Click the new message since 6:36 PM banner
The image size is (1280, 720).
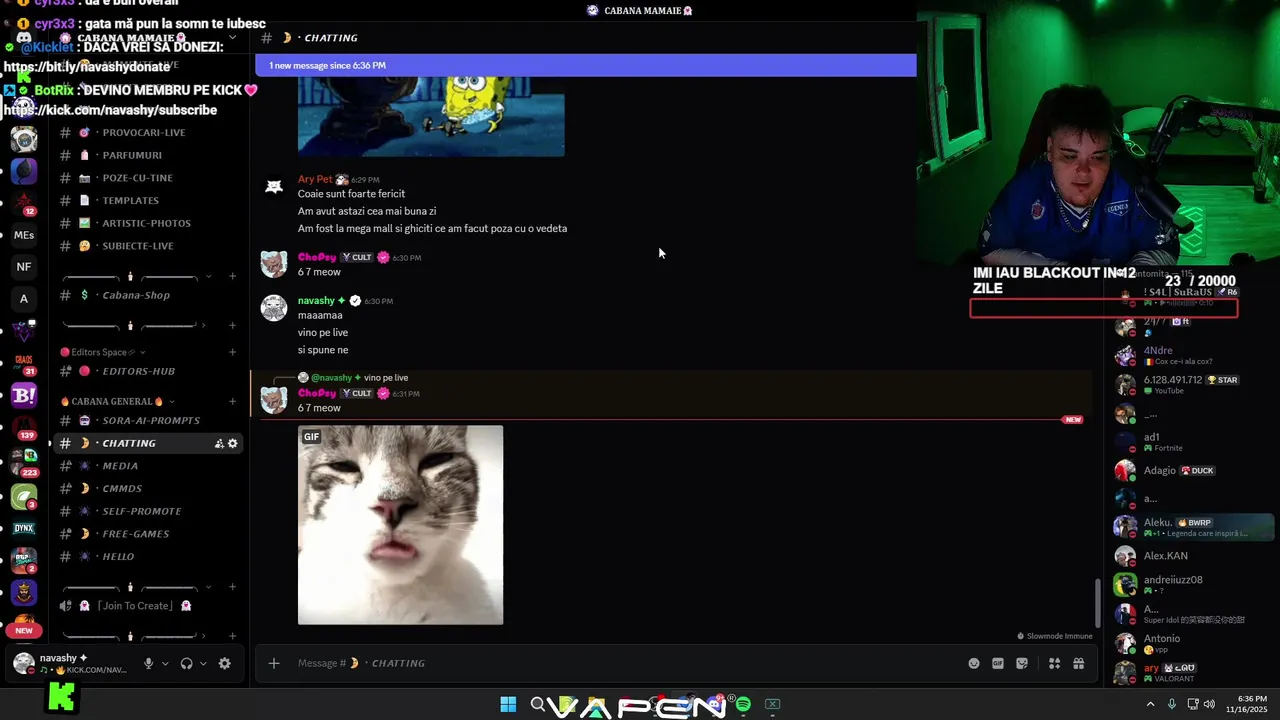585,65
